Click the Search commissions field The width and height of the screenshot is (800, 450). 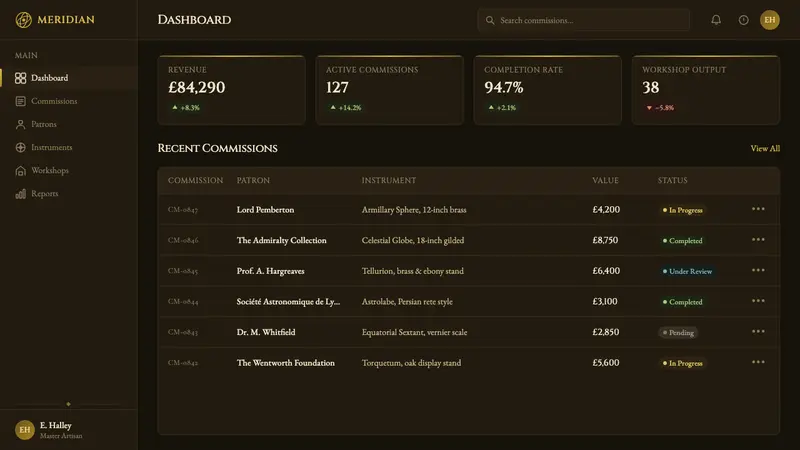pyautogui.click(x=583, y=20)
